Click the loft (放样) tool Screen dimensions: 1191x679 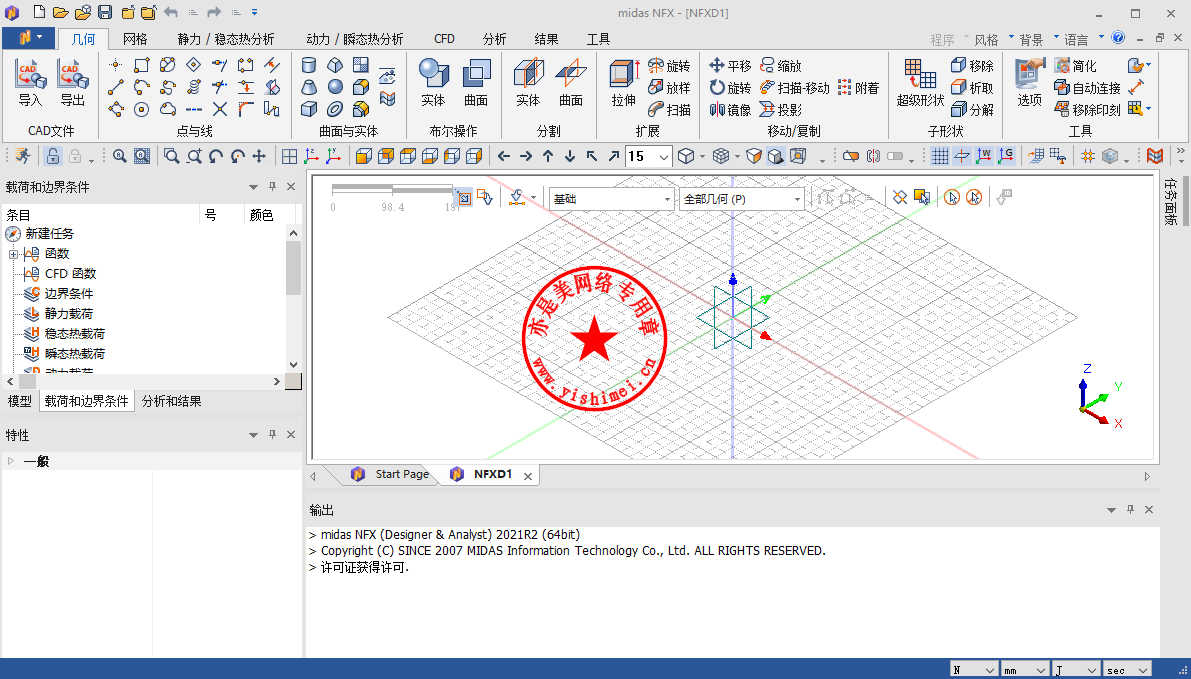669,88
